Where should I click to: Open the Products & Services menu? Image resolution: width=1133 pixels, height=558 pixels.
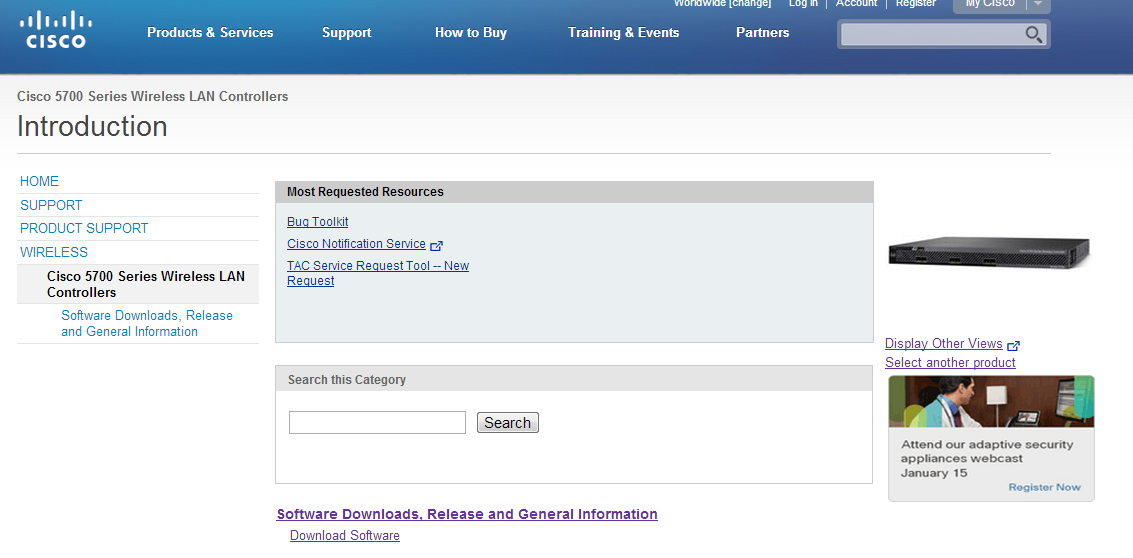tap(210, 33)
